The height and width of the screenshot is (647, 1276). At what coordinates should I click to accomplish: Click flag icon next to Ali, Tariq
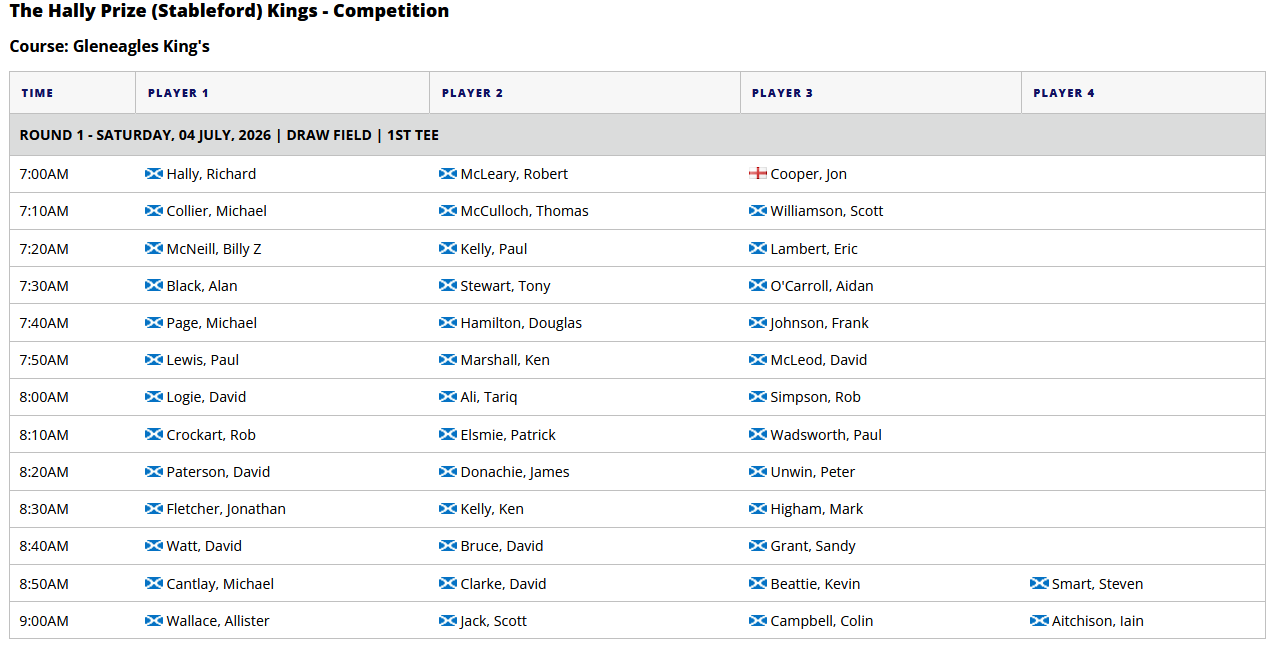(448, 397)
